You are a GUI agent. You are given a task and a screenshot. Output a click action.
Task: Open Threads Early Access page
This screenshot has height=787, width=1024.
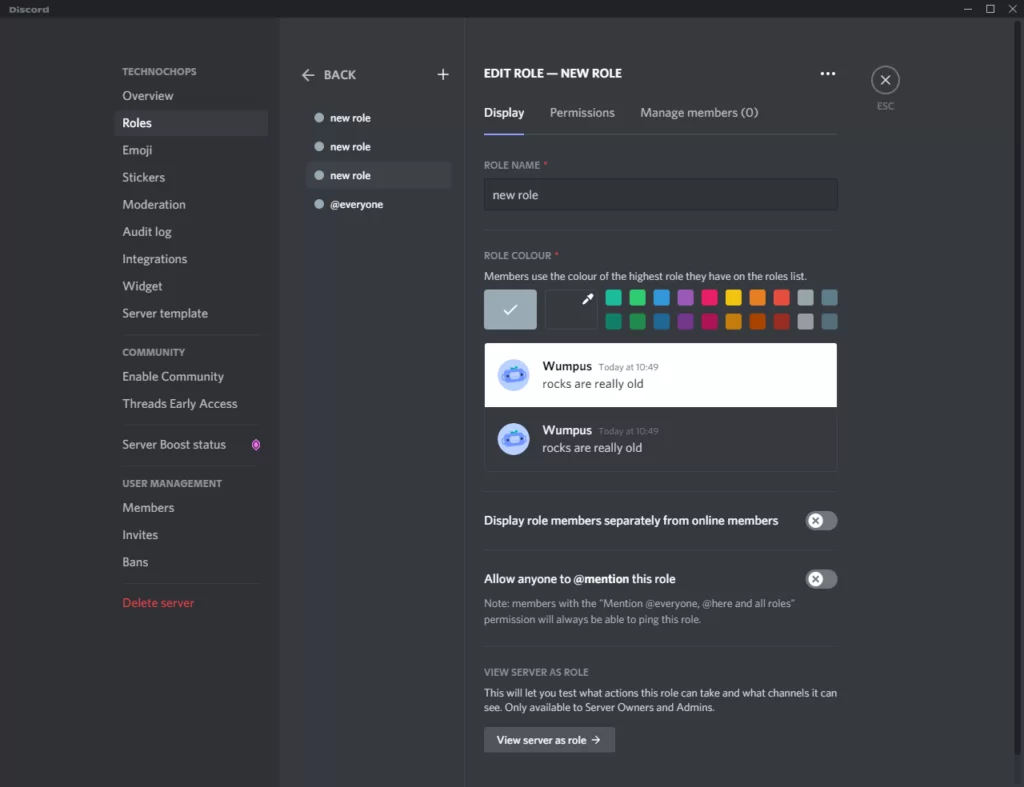[x=191, y=404]
